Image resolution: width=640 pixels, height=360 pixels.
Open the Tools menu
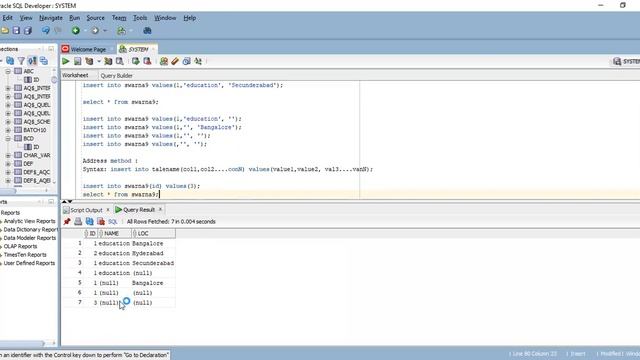tap(140, 18)
